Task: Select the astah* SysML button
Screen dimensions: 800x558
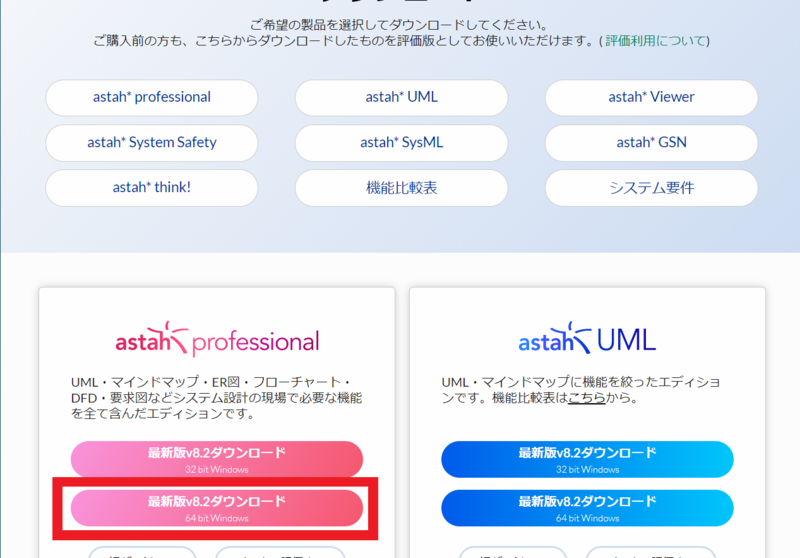Action: (x=402, y=143)
